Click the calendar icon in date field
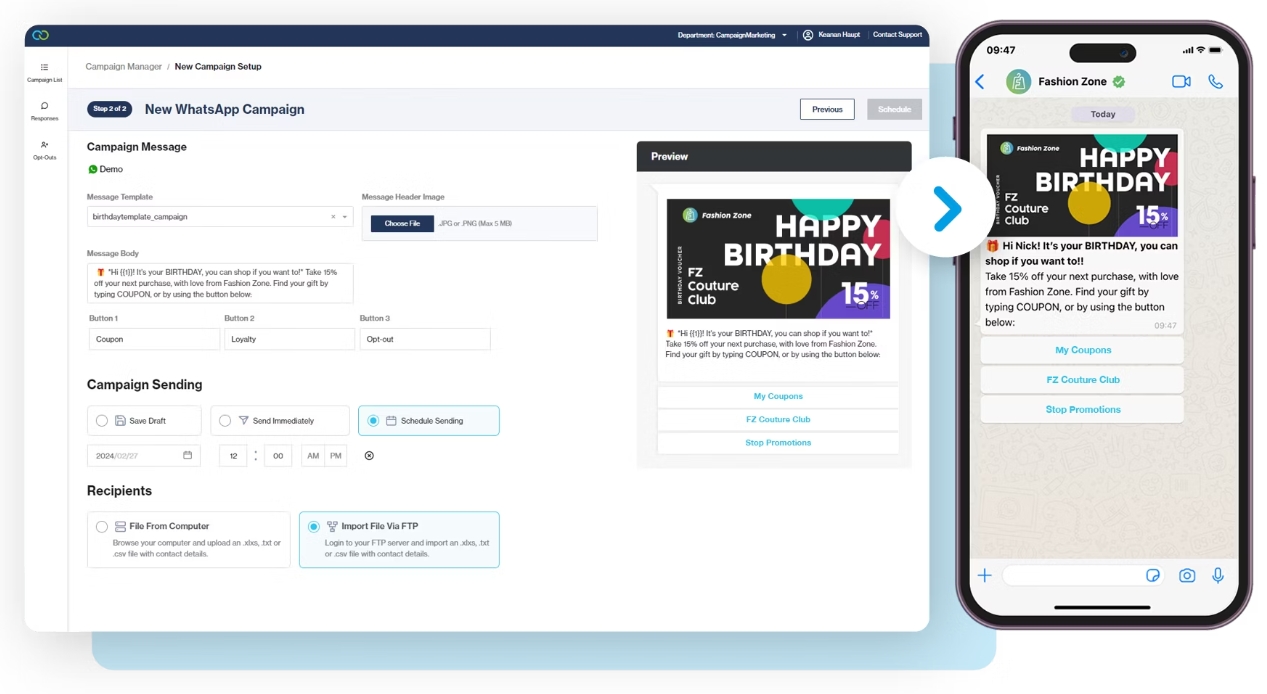 (187, 455)
